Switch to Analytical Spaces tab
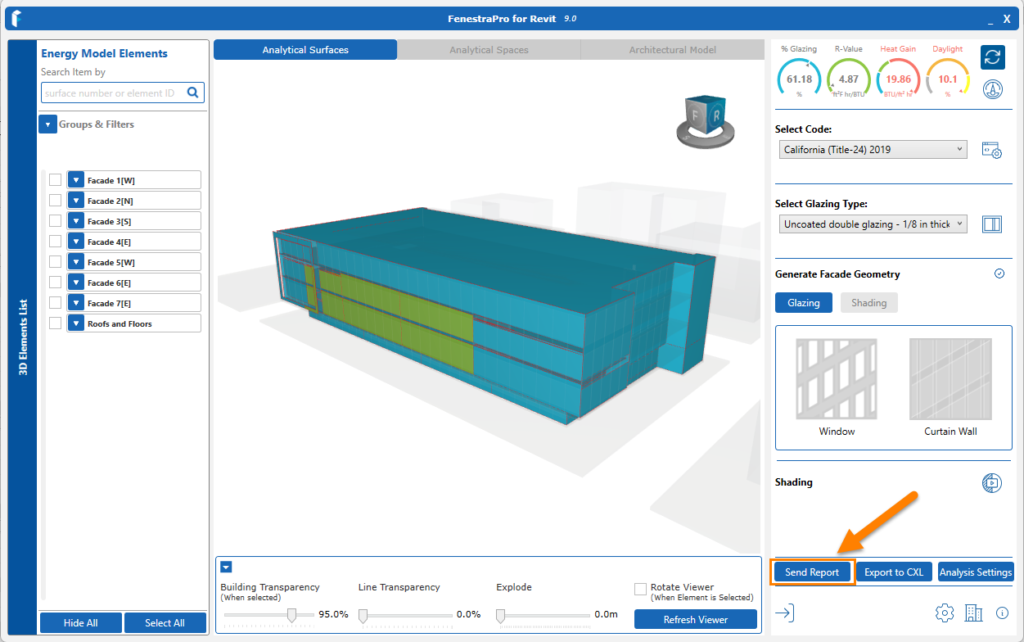 click(x=488, y=50)
